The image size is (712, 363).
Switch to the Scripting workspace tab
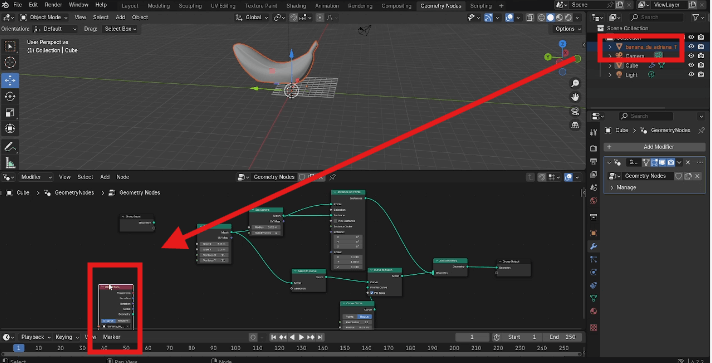click(481, 6)
